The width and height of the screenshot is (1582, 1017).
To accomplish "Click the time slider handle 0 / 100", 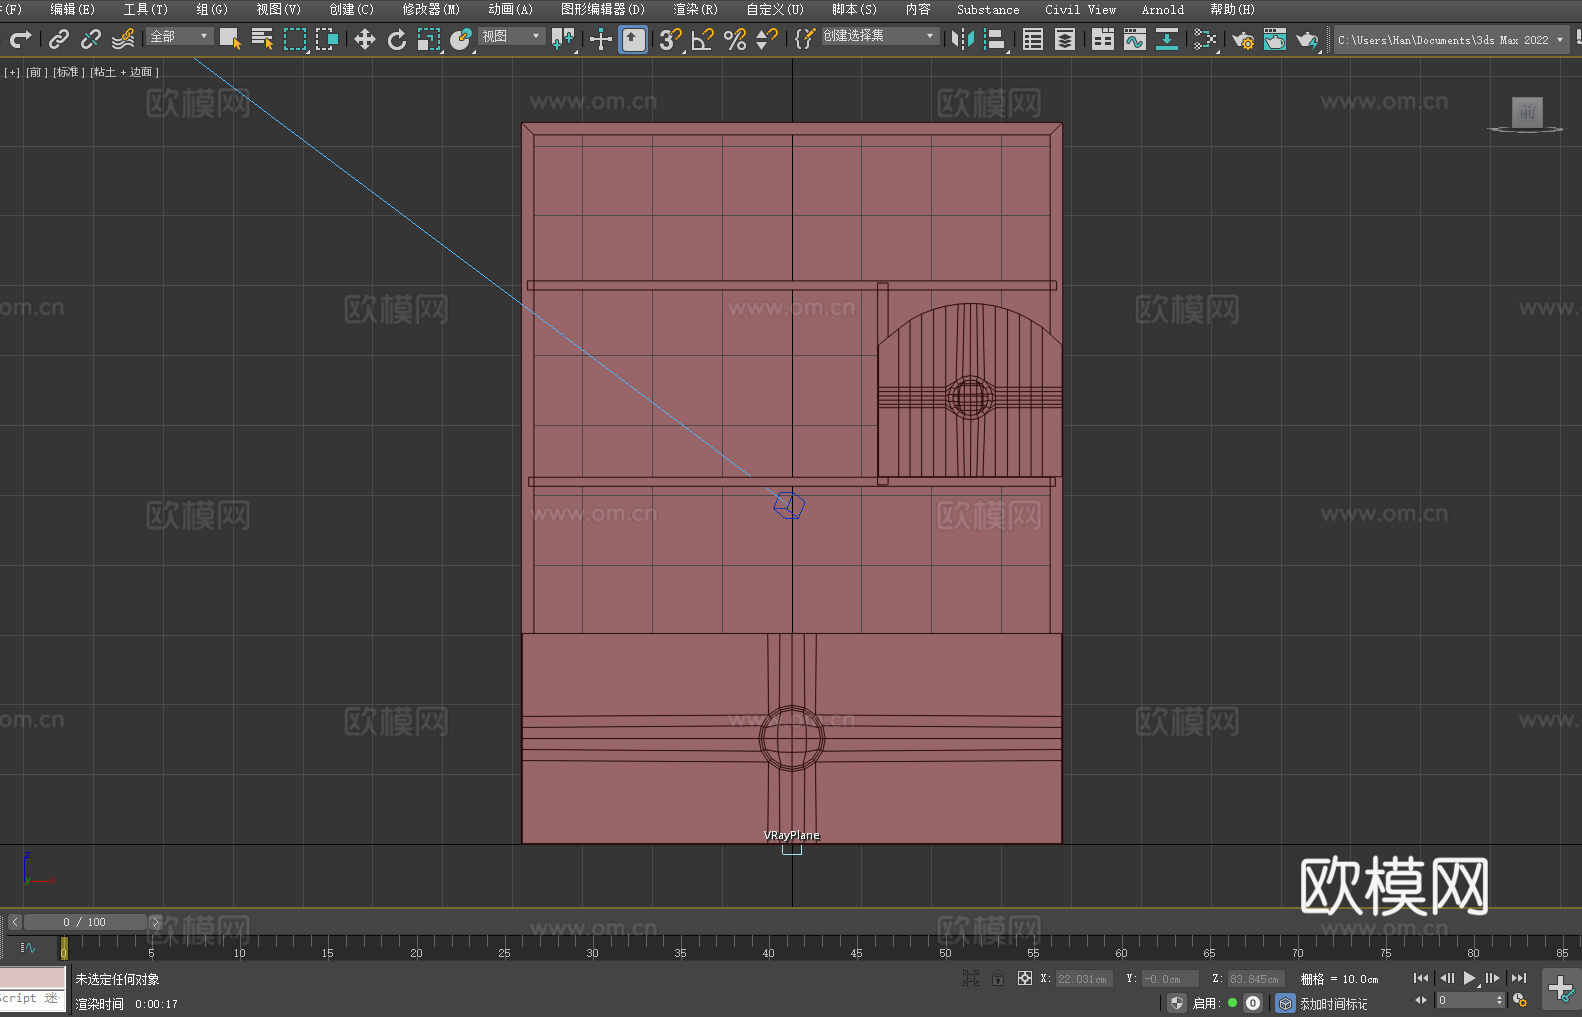I will tap(85, 922).
